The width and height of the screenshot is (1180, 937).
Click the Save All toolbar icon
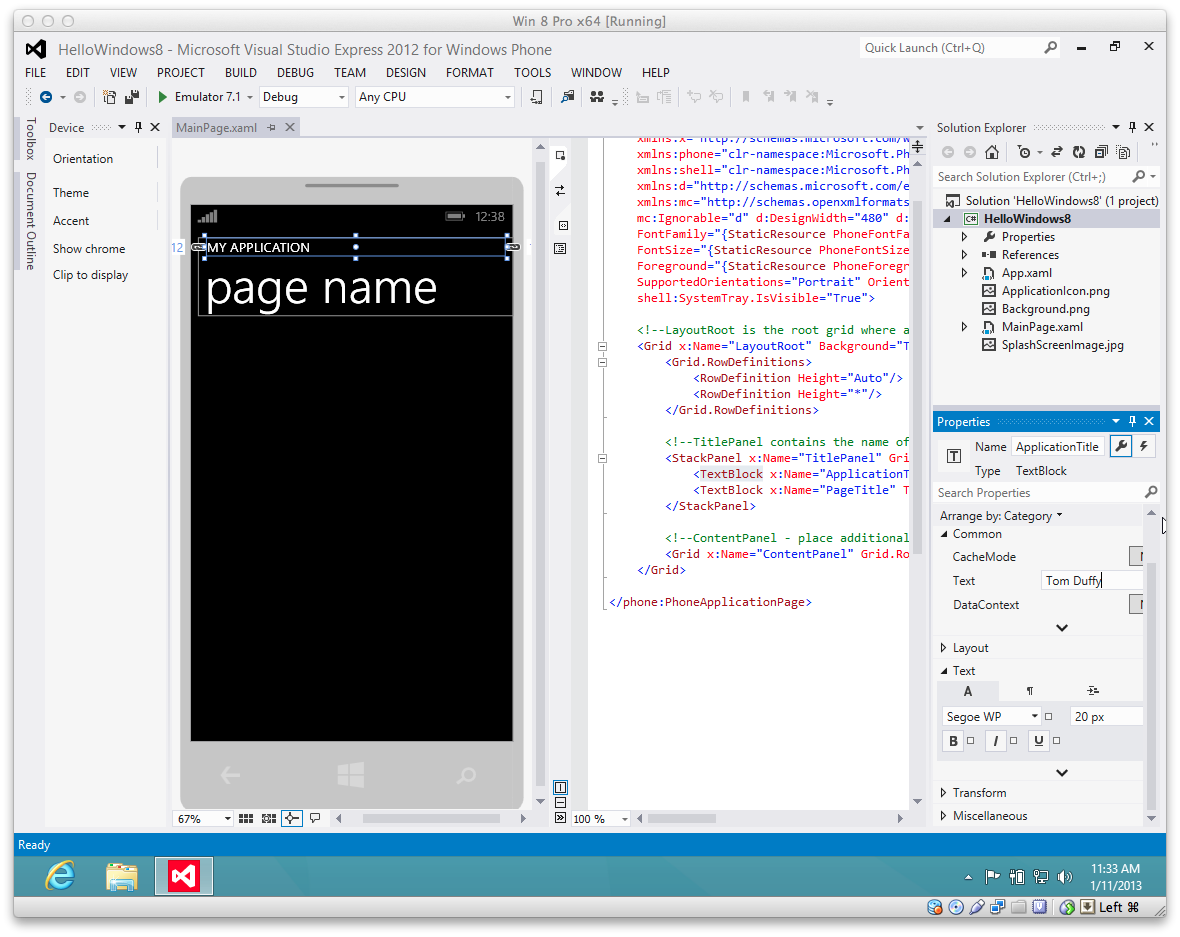[x=132, y=97]
